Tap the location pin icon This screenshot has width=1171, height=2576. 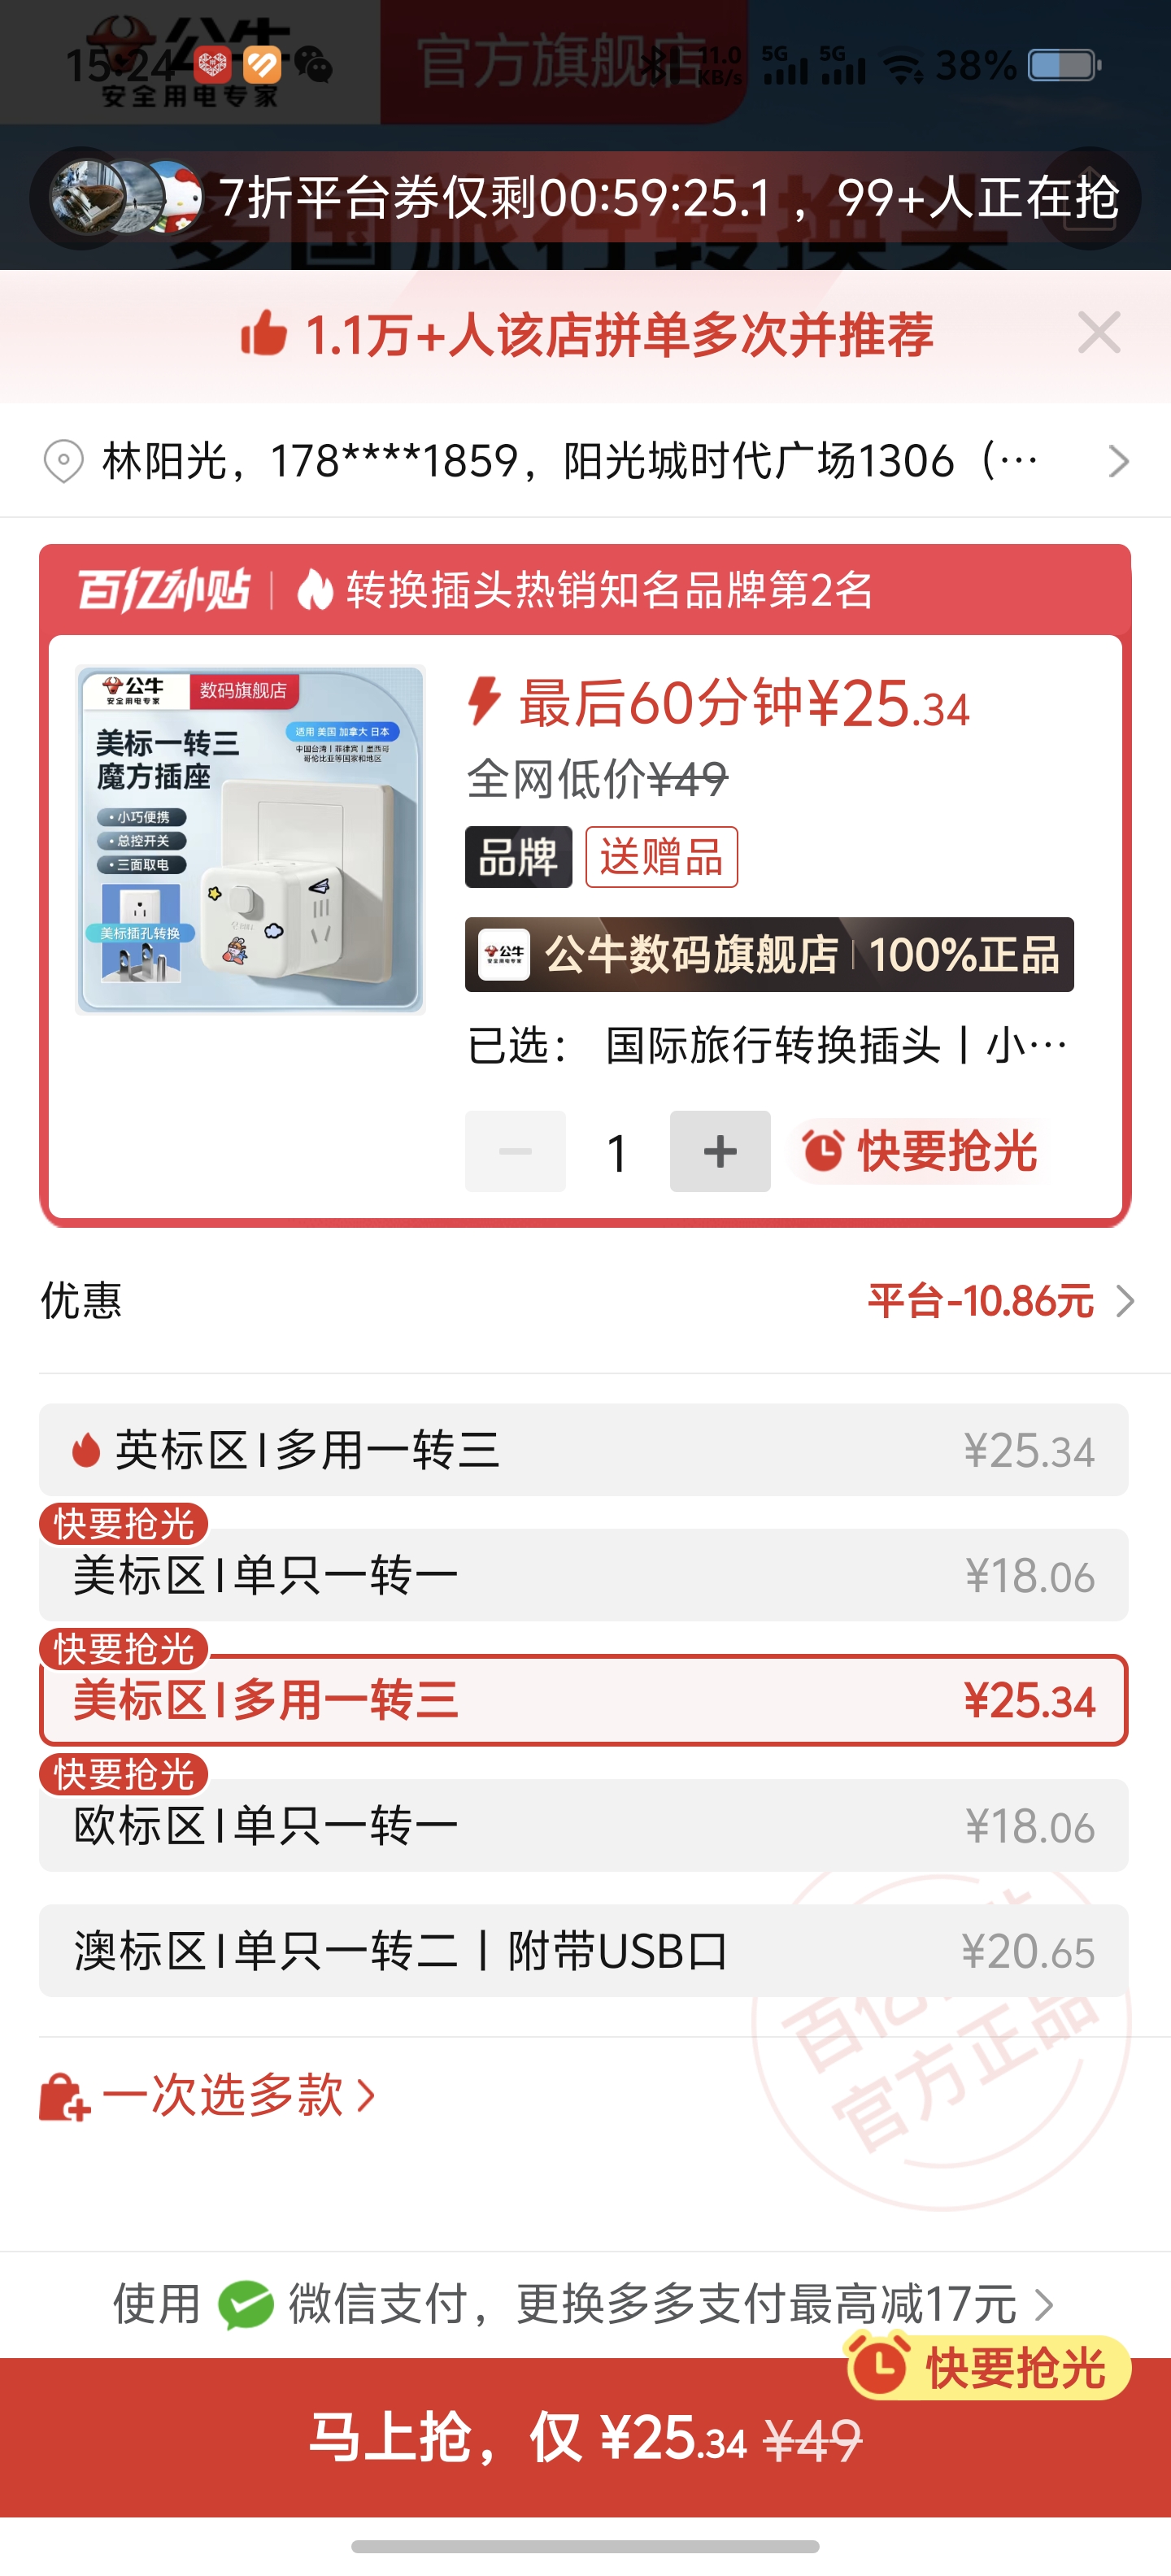pyautogui.click(x=63, y=461)
